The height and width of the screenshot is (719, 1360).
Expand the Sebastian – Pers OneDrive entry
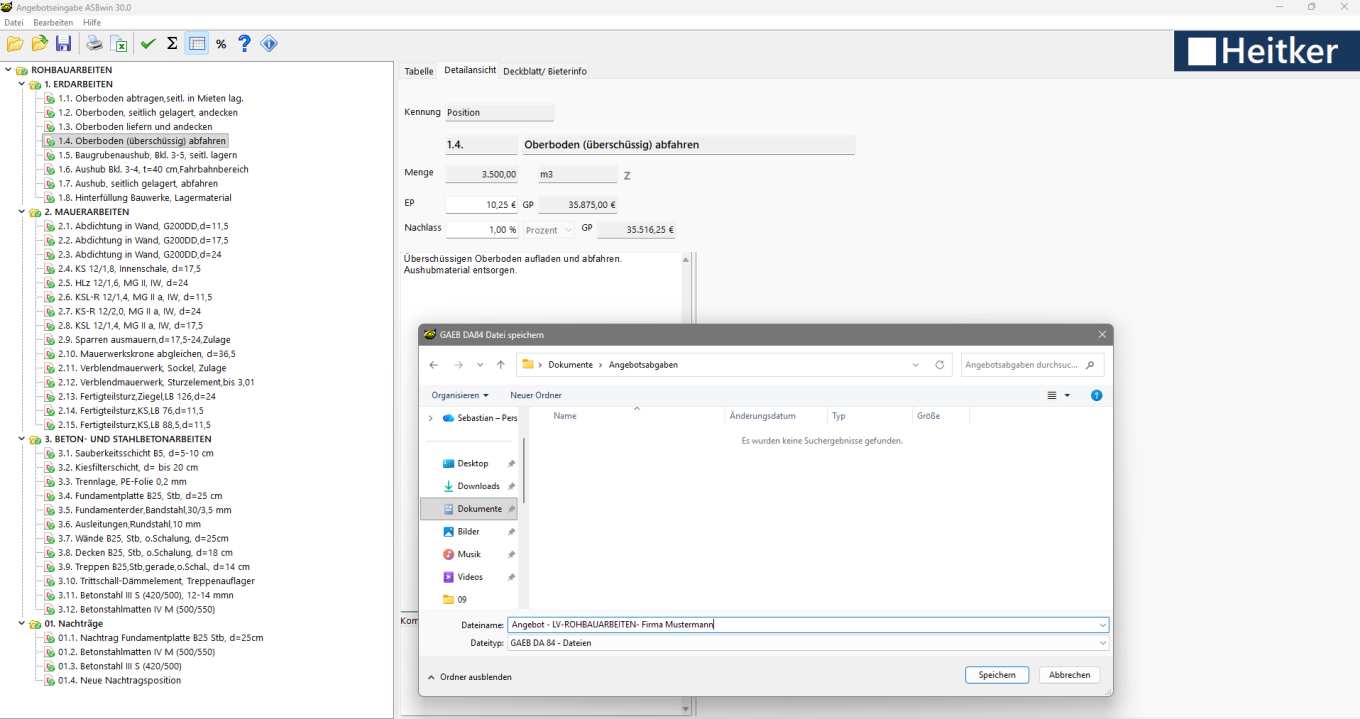[431, 418]
